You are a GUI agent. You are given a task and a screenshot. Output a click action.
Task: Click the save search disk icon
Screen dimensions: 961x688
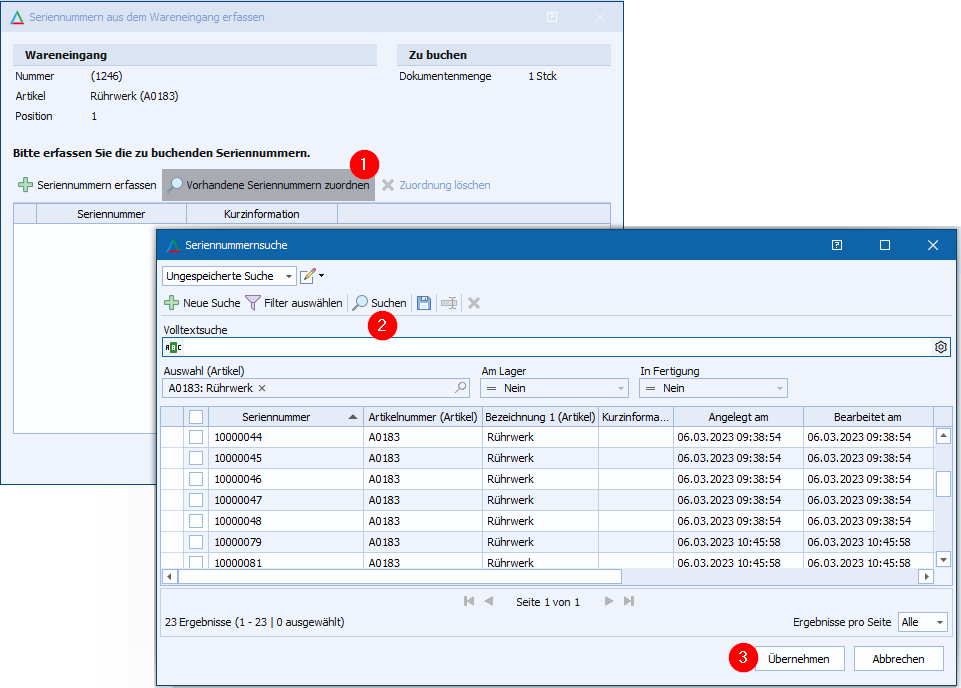(424, 303)
